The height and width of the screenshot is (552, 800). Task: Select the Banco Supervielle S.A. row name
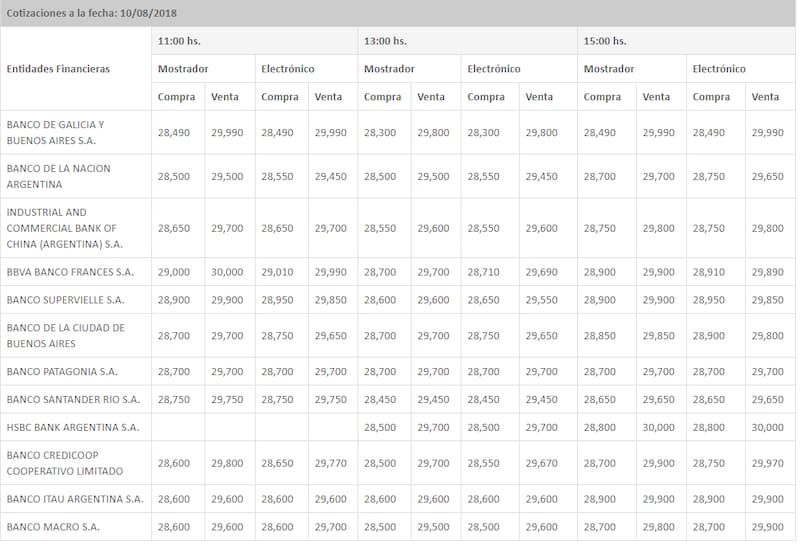[x=65, y=300]
